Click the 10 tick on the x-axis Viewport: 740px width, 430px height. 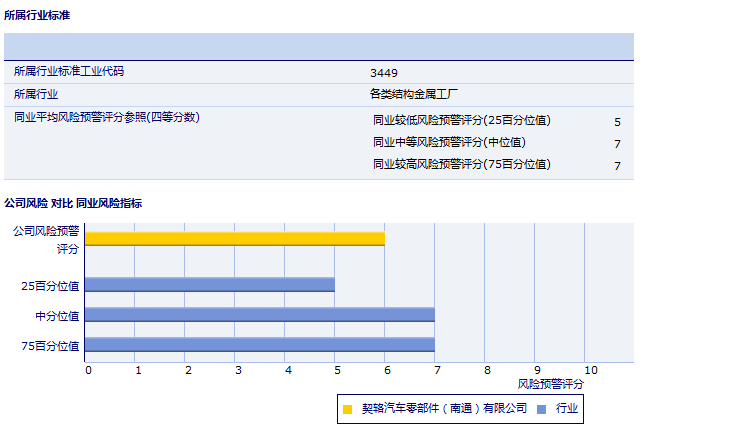(x=591, y=370)
